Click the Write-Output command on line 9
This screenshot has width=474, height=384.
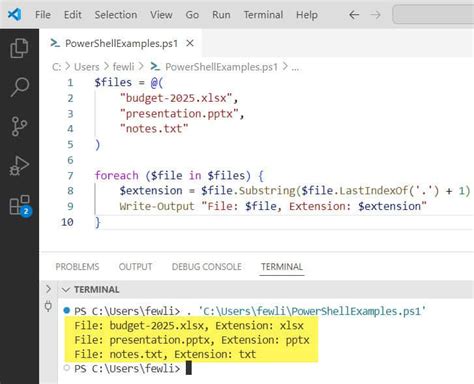157,206
